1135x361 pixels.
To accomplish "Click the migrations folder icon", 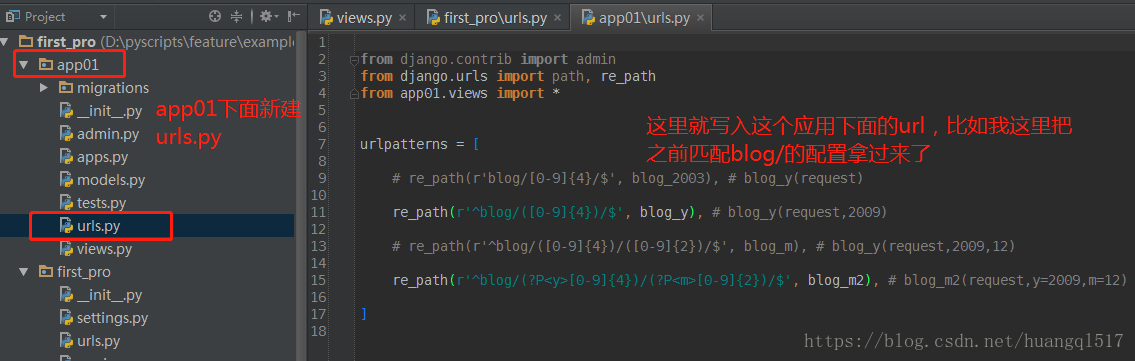I will coord(65,88).
